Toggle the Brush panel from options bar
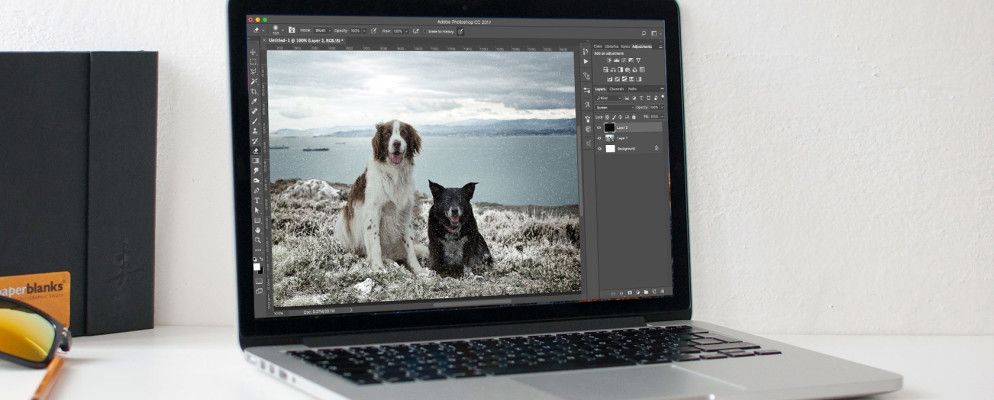Screen dimensions: 994x400 point(292,30)
